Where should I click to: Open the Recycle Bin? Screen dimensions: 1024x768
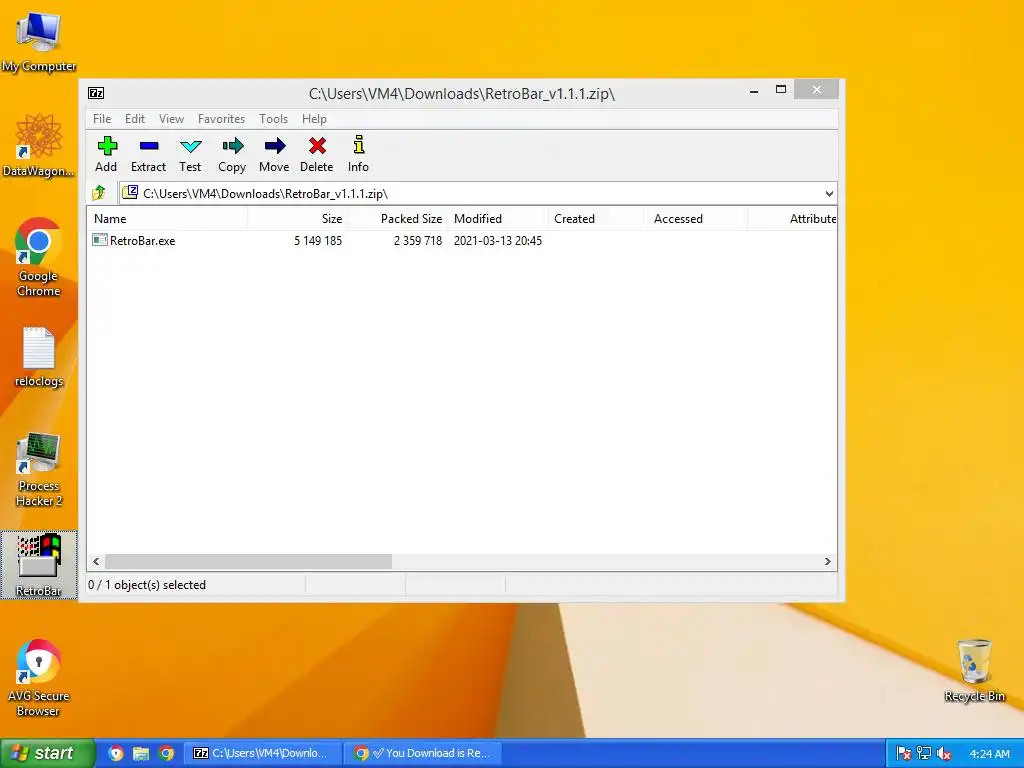pos(974,671)
